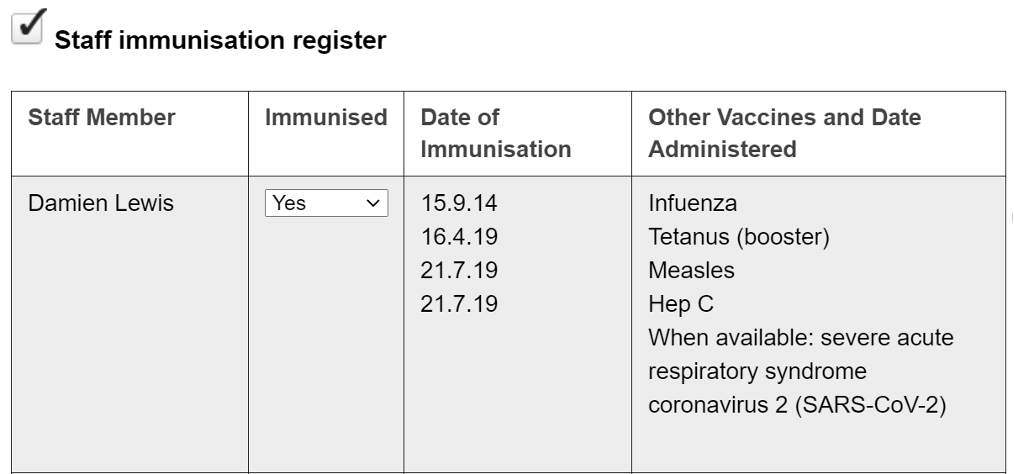This screenshot has height=474, width=1014.
Task: Click the Tetanus (booster) vaccine entry
Action: coord(726,237)
